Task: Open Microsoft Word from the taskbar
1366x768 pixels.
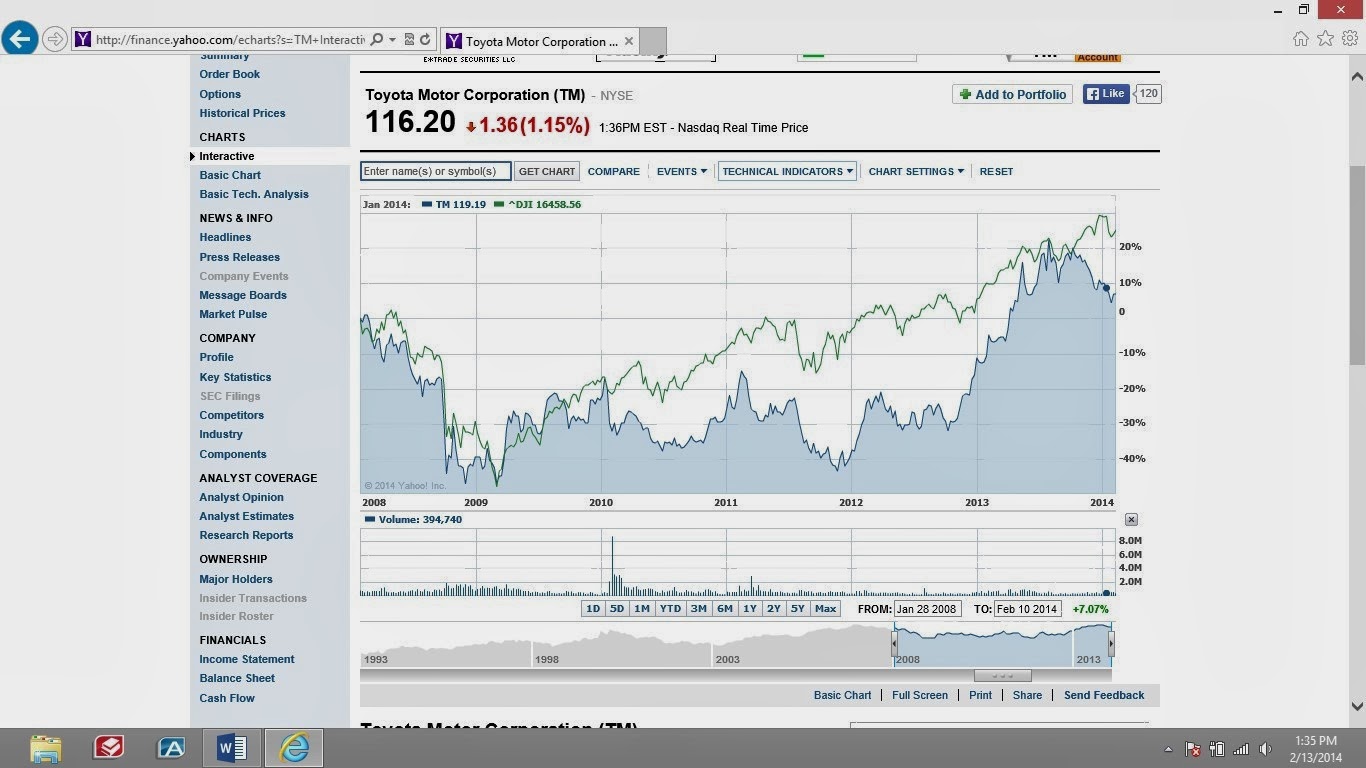Action: (x=231, y=748)
